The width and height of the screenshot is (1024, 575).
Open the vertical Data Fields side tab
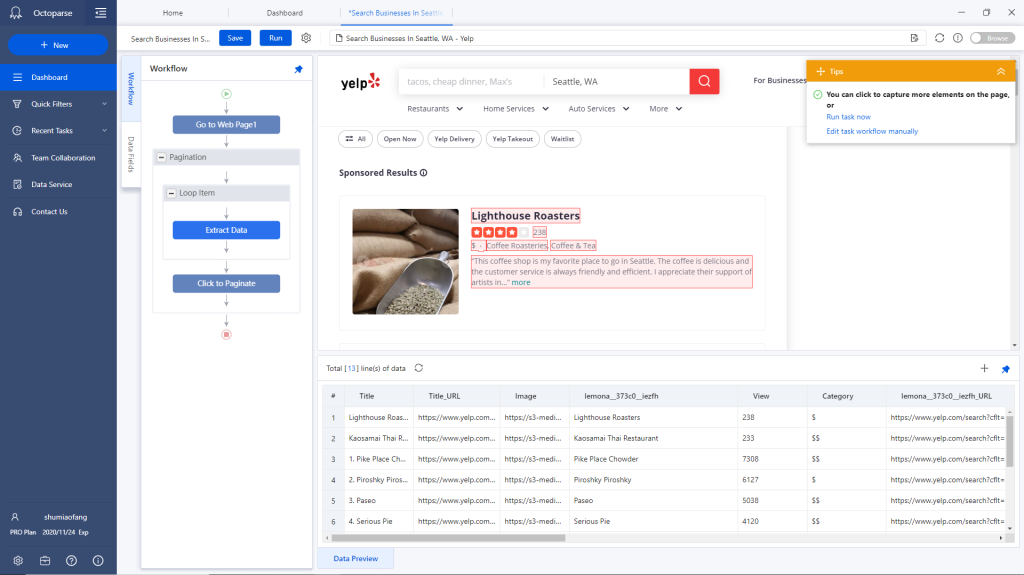coord(131,154)
